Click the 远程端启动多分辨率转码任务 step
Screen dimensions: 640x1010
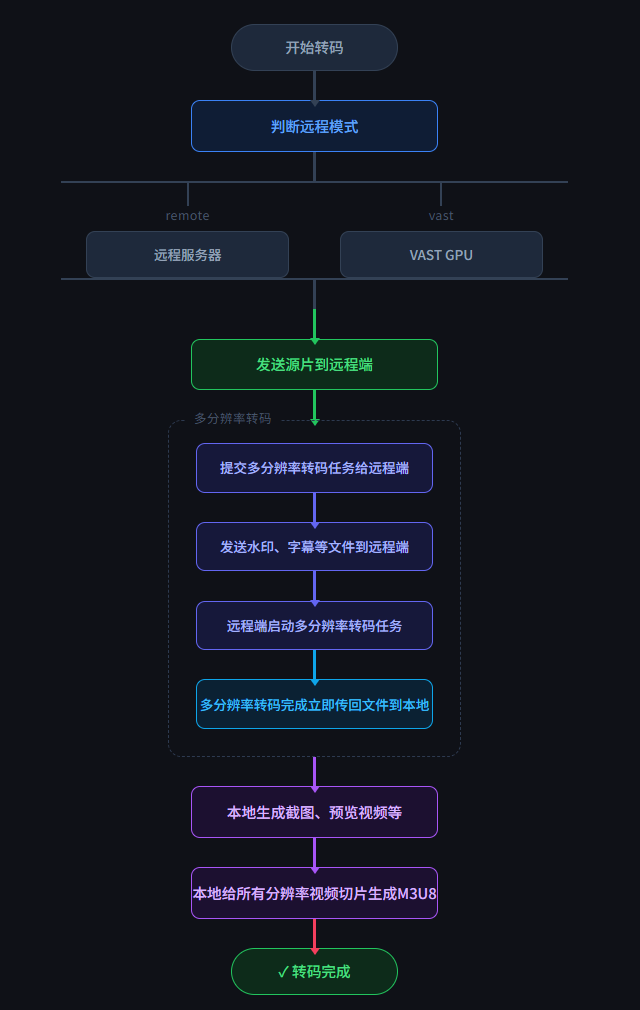[314, 626]
